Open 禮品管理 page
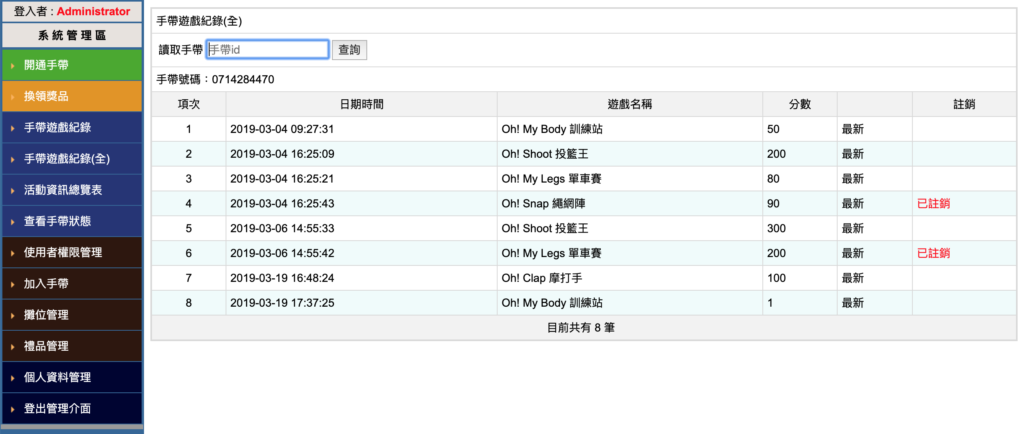The width and height of the screenshot is (1024, 434). [71, 346]
